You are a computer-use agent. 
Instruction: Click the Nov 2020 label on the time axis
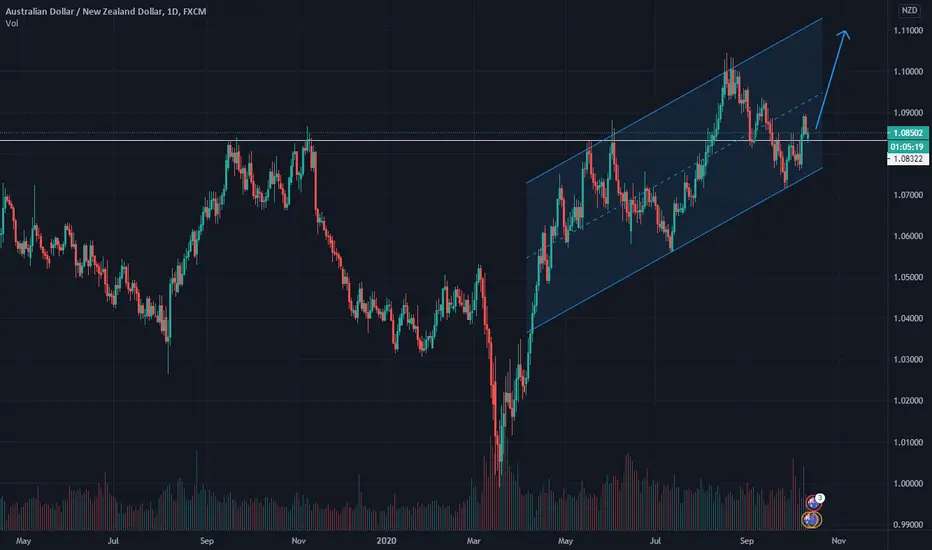pyautogui.click(x=839, y=541)
